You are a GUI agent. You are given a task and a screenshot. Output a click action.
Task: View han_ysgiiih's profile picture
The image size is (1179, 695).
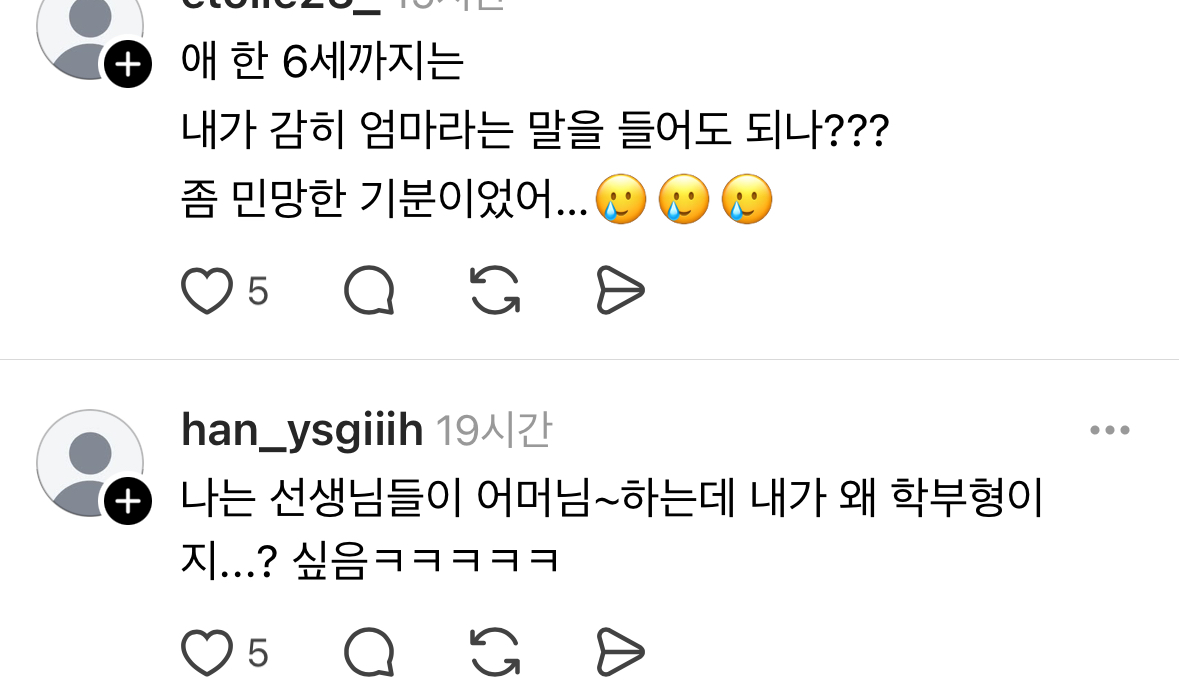pos(90,463)
